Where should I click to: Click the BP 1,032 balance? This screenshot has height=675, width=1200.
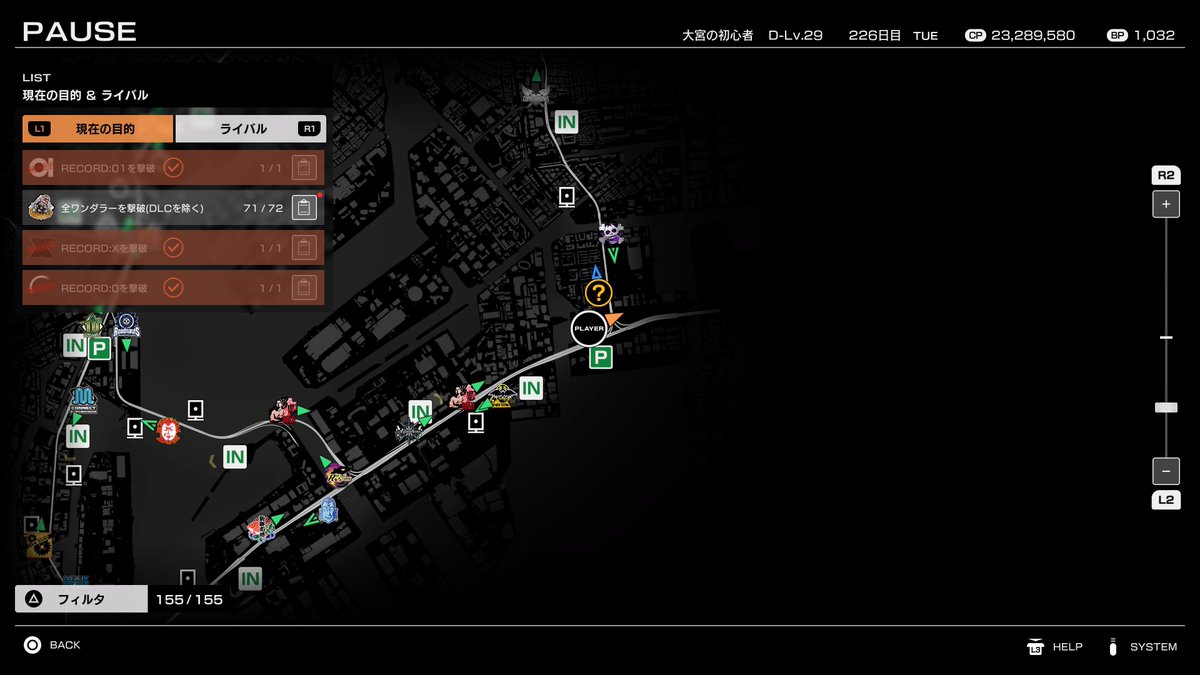tap(1141, 35)
